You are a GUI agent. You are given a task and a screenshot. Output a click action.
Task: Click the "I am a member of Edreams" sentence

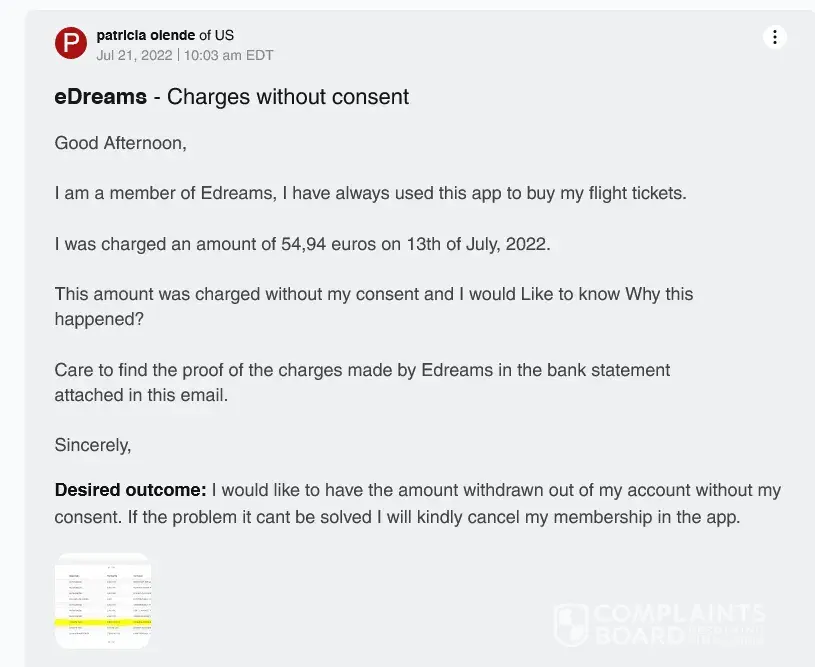pyautogui.click(x=370, y=193)
